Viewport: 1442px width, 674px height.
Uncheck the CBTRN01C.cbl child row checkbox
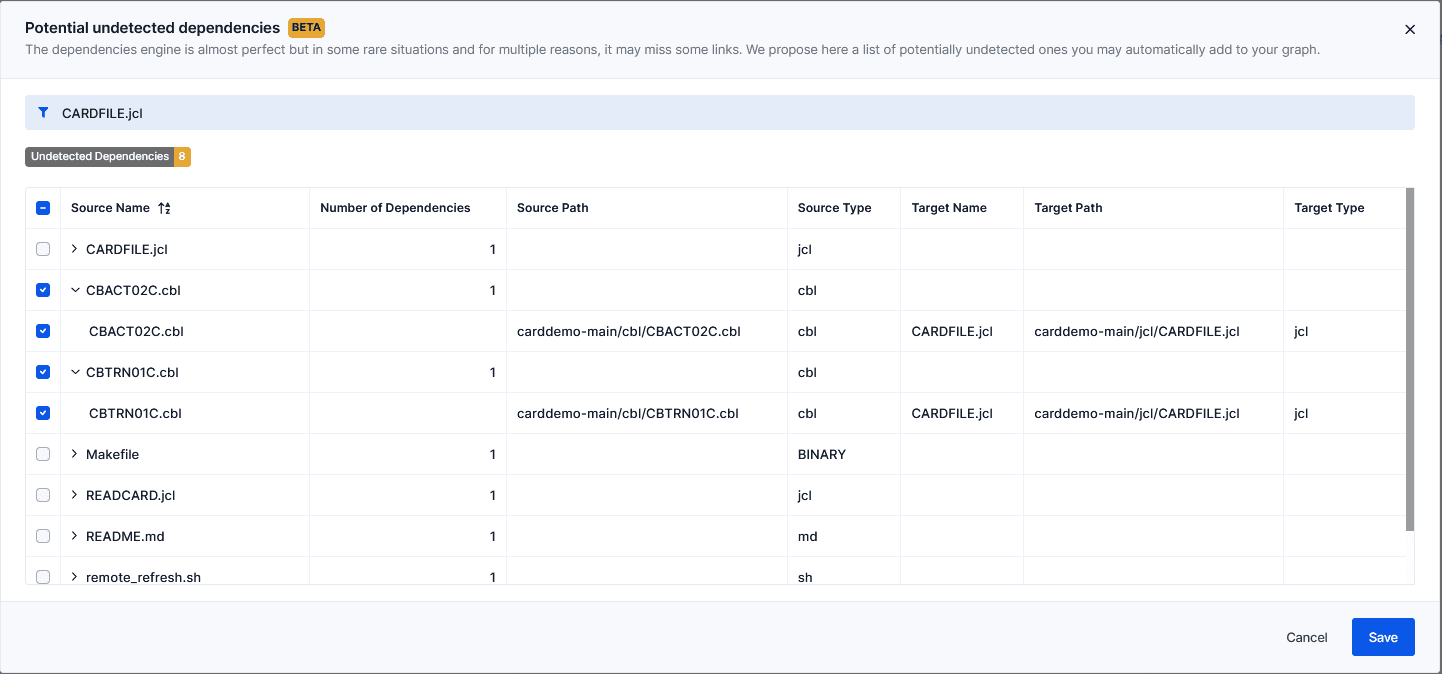43,413
